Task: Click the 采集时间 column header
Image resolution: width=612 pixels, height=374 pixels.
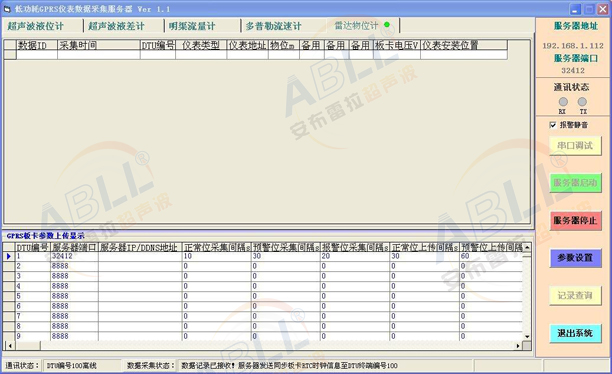Action: click(x=99, y=45)
